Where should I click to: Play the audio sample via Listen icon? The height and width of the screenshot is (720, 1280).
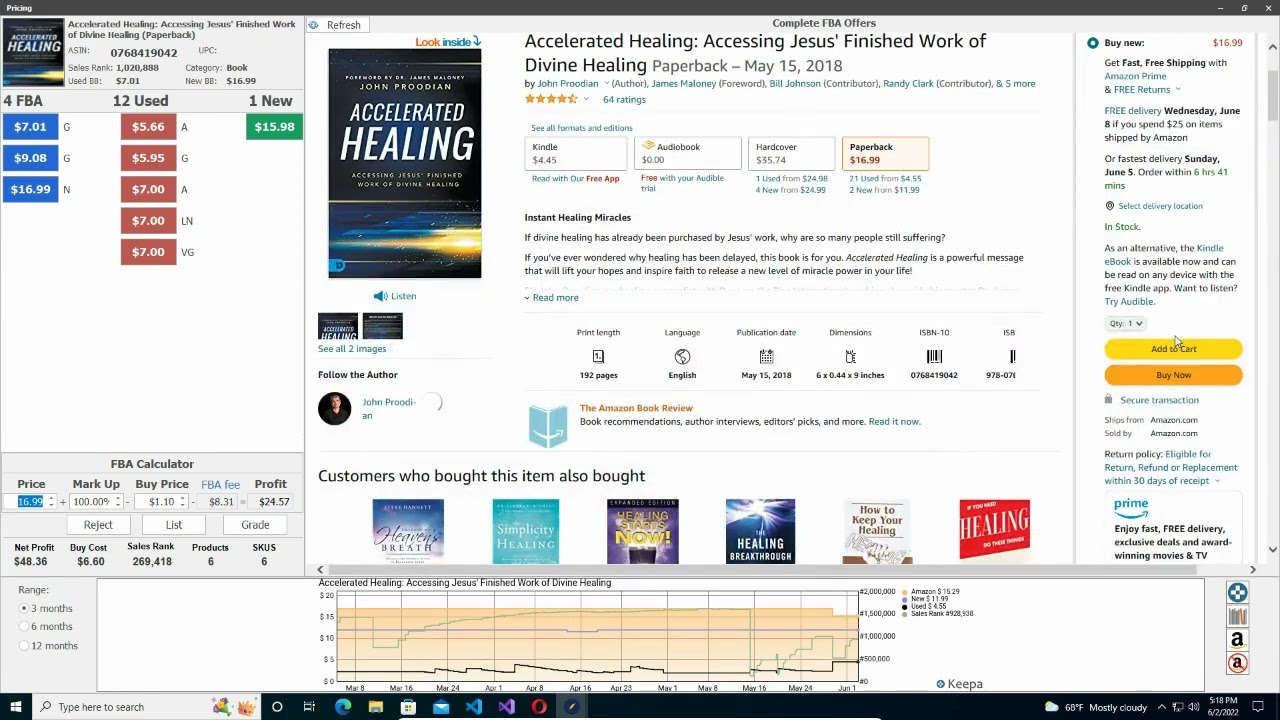(380, 296)
